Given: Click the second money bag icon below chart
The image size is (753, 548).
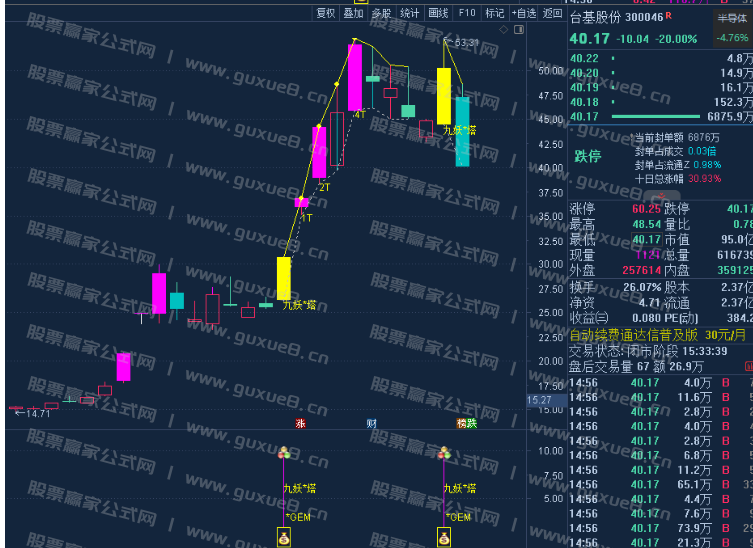Looking at the screenshot, I should click(444, 537).
